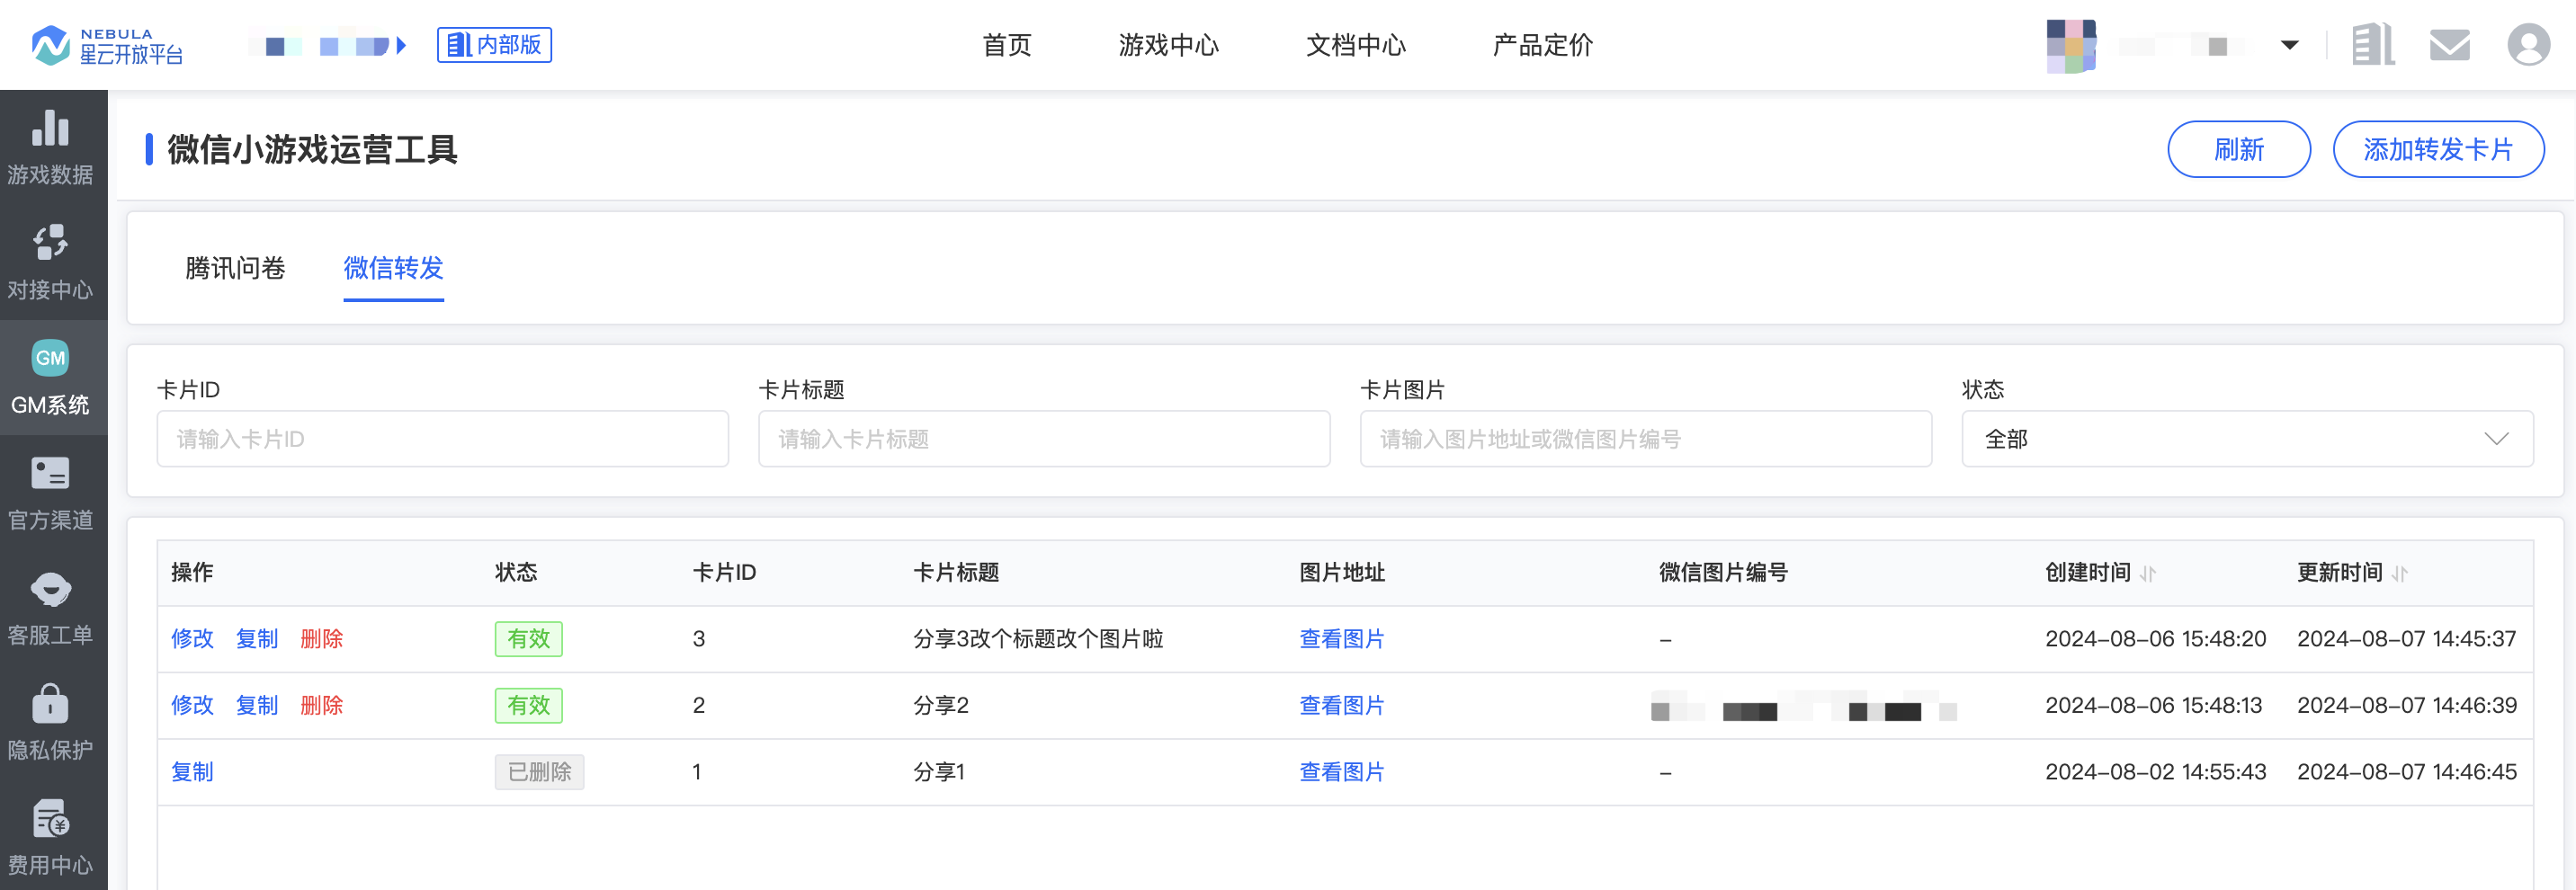Image resolution: width=2576 pixels, height=890 pixels.
Task: Switch to the 微信转发 tab
Action: 393,268
